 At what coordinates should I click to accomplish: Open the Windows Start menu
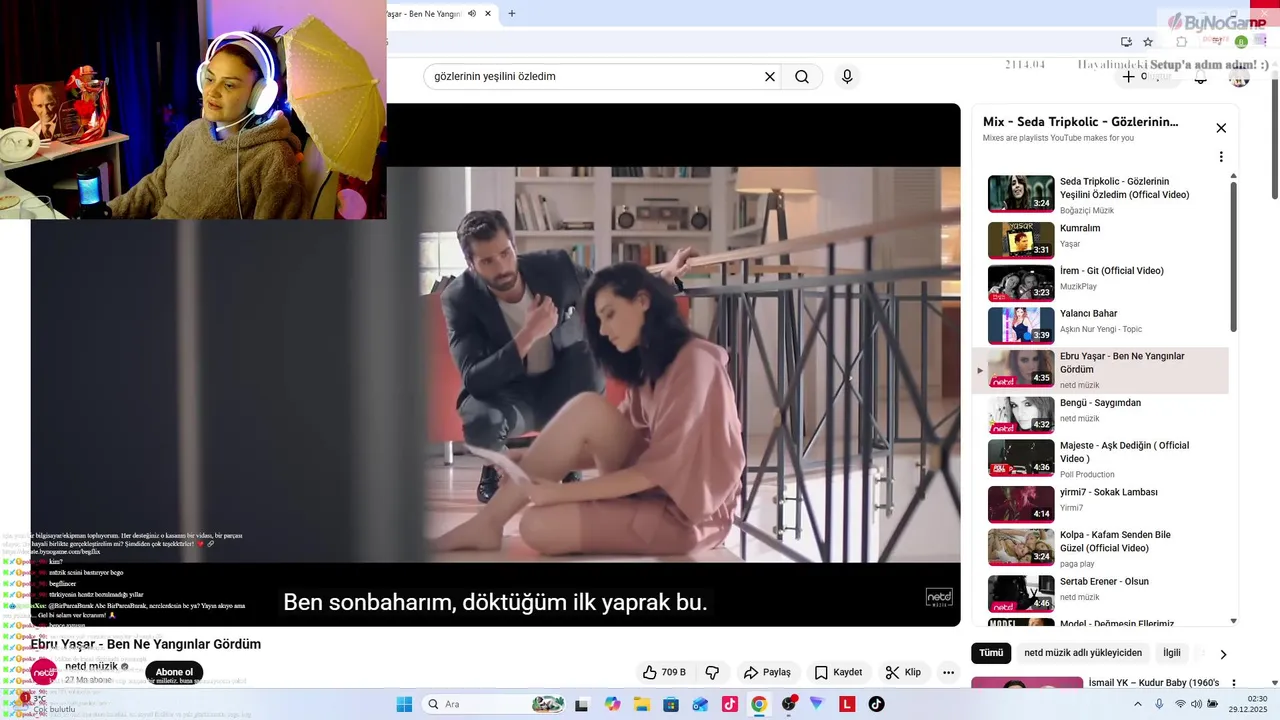pyautogui.click(x=404, y=704)
